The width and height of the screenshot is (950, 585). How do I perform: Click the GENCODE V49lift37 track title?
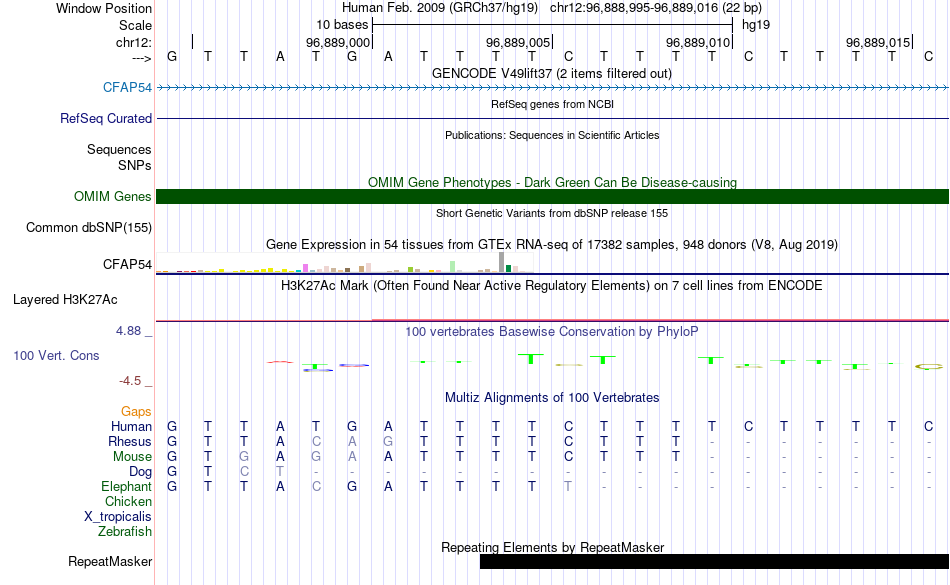pyautogui.click(x=552, y=73)
